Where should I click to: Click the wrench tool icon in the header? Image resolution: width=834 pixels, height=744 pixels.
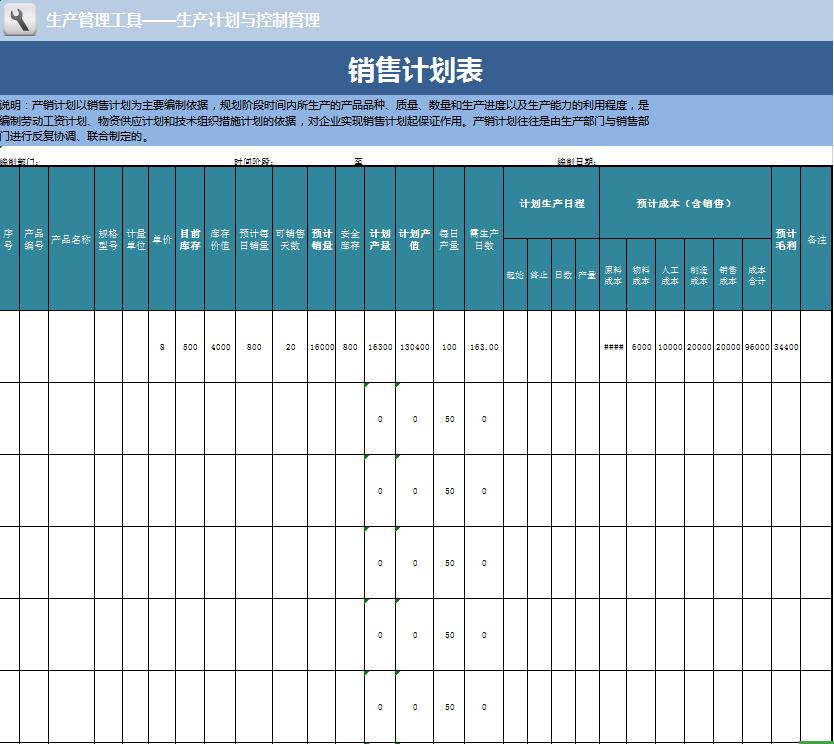click(19, 19)
